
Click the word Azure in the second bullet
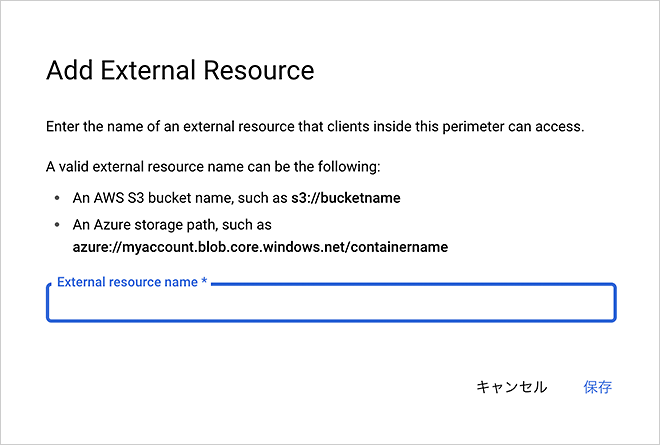(x=112, y=225)
